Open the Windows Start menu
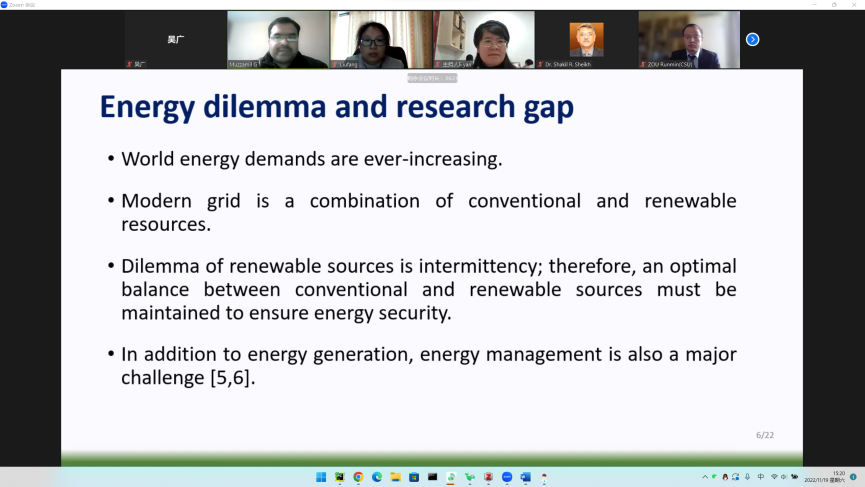The image size is (865, 487). (x=321, y=477)
